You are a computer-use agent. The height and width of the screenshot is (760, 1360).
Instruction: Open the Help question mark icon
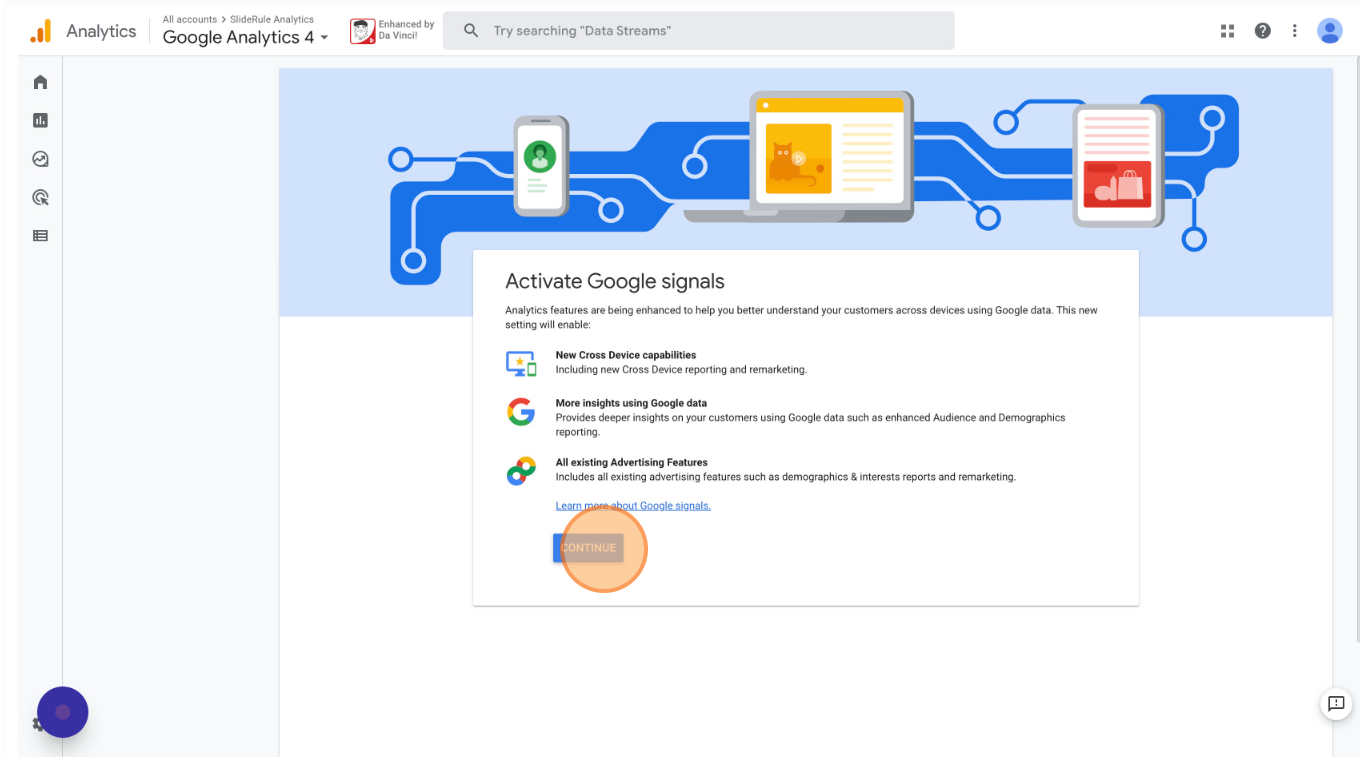1263,31
